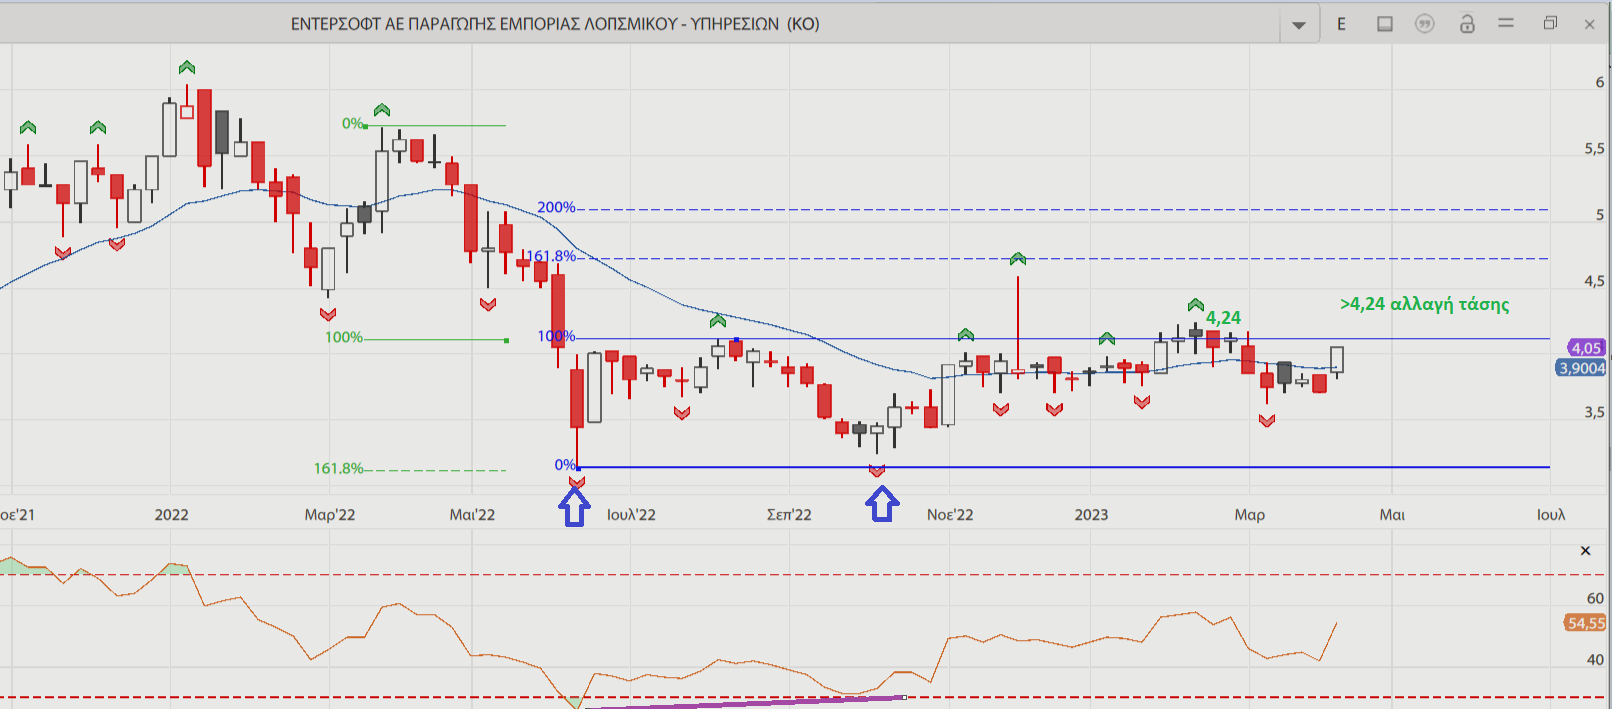Select the green 161.8% Fibonacci extension label
This screenshot has width=1612, height=709.
click(338, 468)
